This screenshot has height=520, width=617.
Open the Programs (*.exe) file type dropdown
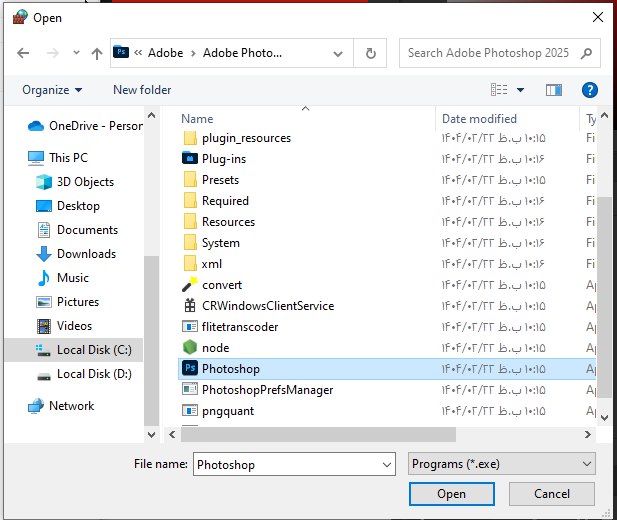coord(502,464)
